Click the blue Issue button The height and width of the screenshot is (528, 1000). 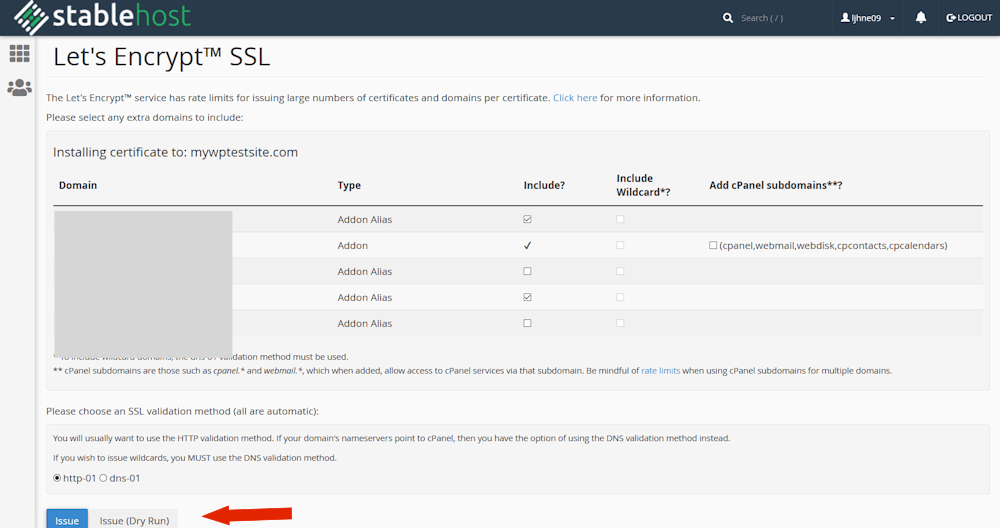[67, 520]
